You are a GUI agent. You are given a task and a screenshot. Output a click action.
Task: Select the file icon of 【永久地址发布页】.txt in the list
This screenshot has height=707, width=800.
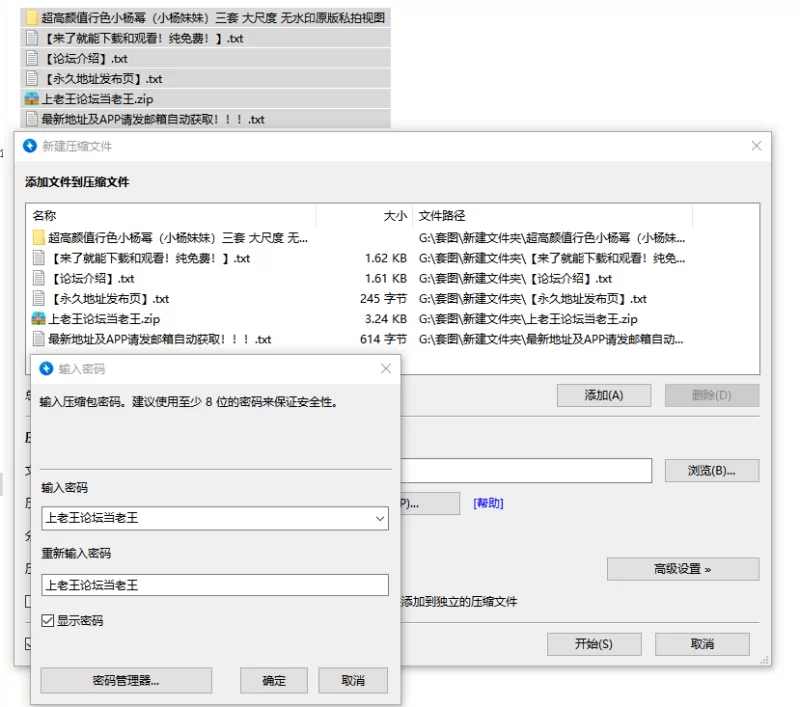[39, 298]
